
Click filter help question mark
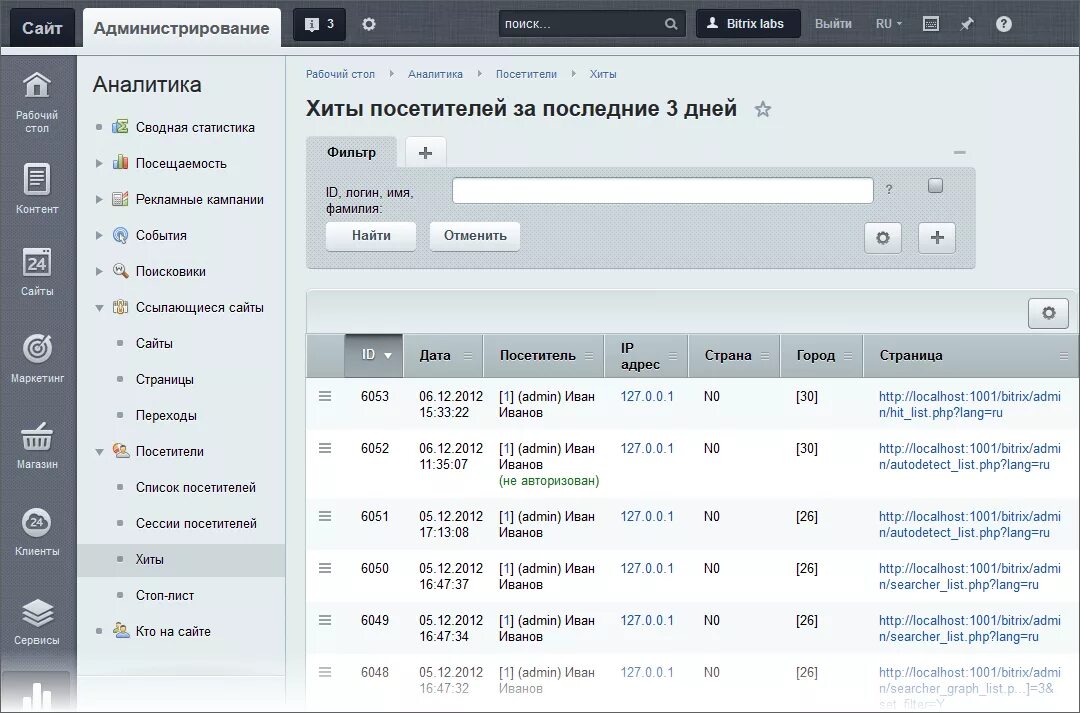889,189
